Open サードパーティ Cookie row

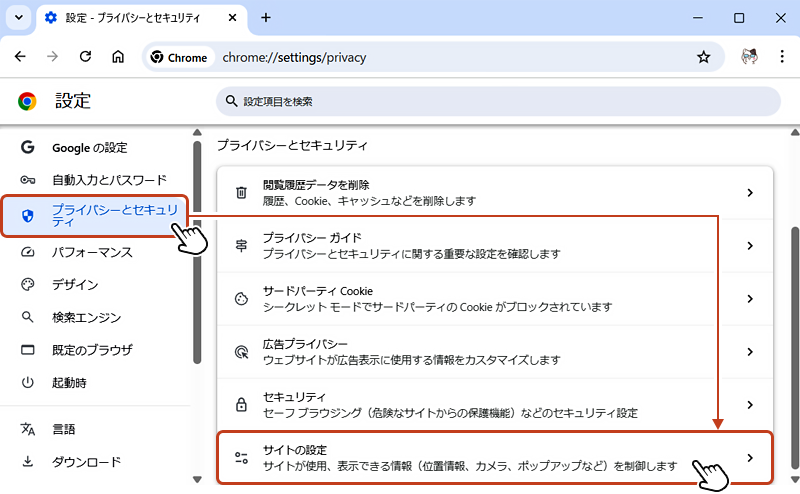(495, 299)
